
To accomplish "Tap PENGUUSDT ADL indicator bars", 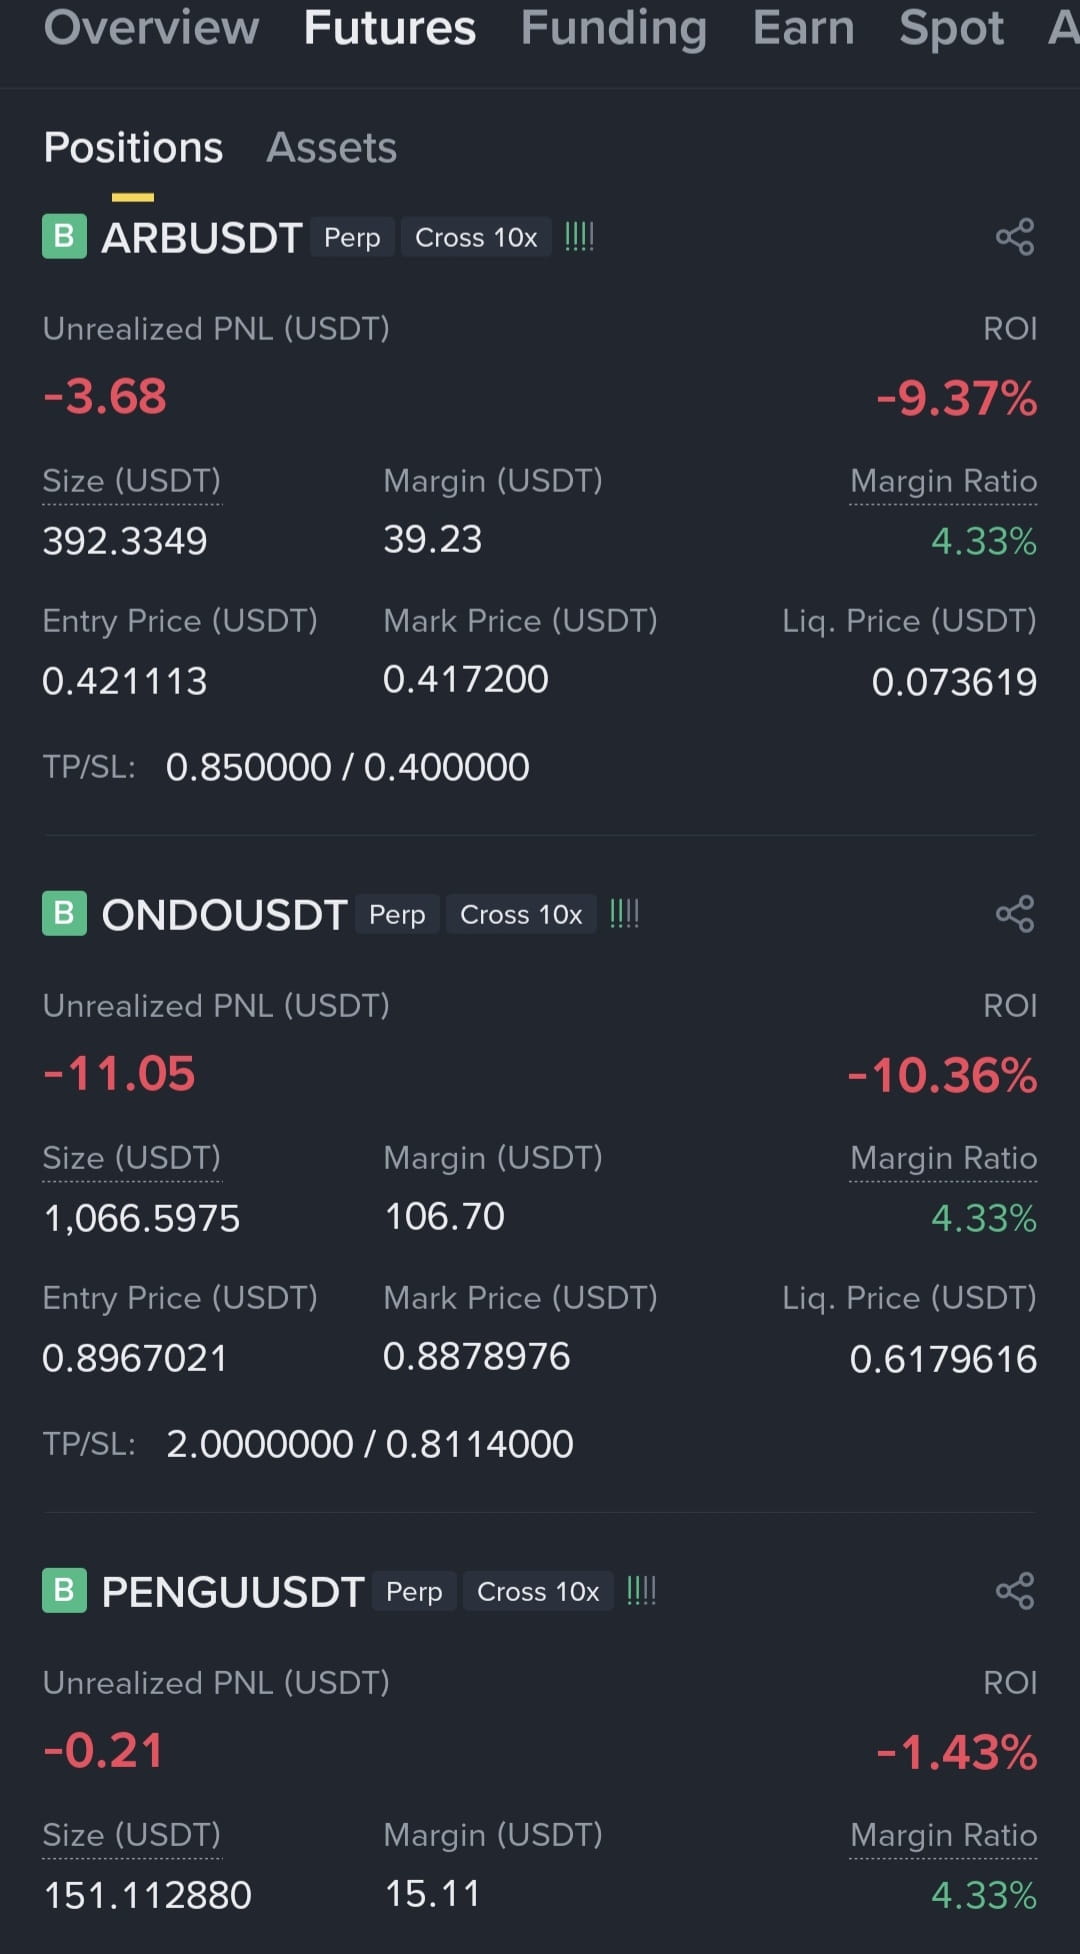I will coord(641,1591).
